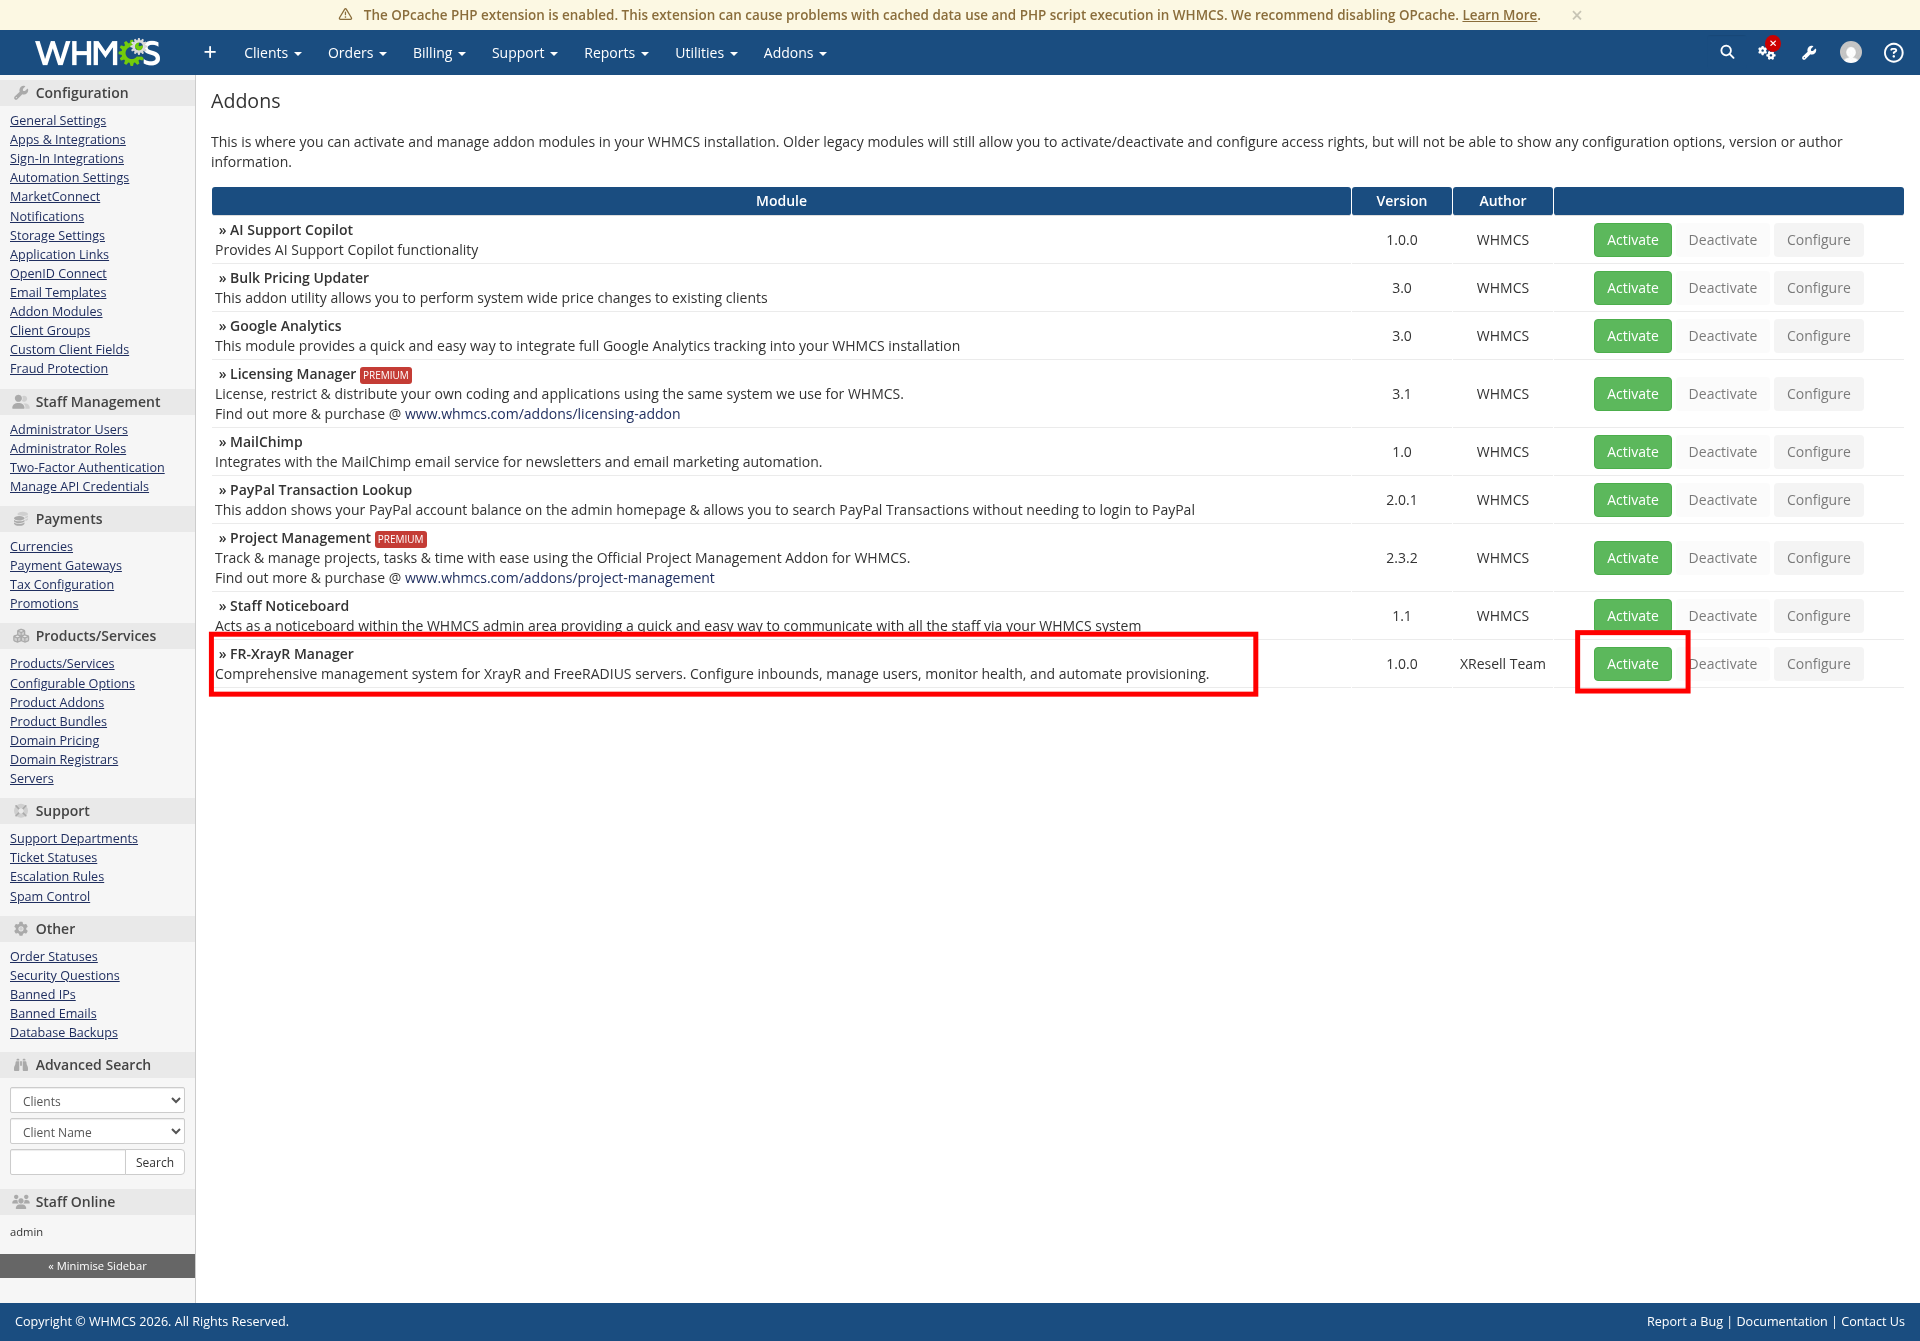Open the Client Name field dropdown

pos(97,1131)
